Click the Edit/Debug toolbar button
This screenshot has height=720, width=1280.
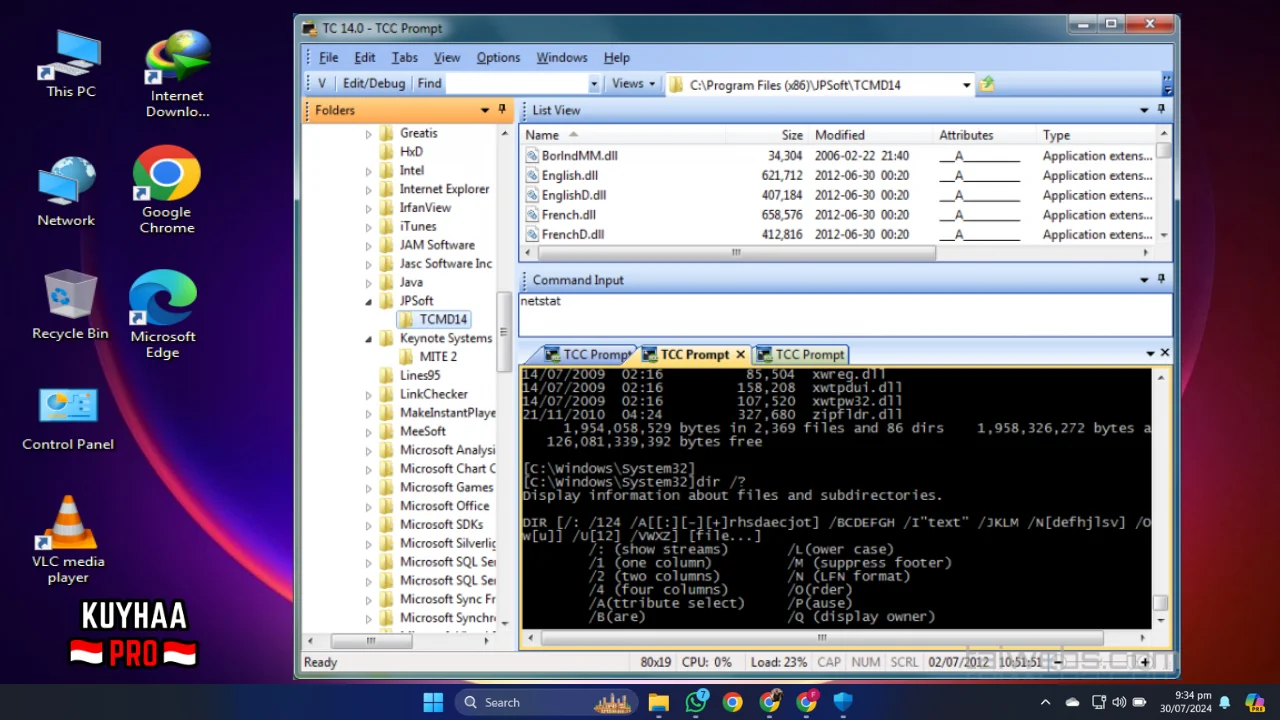pos(374,84)
